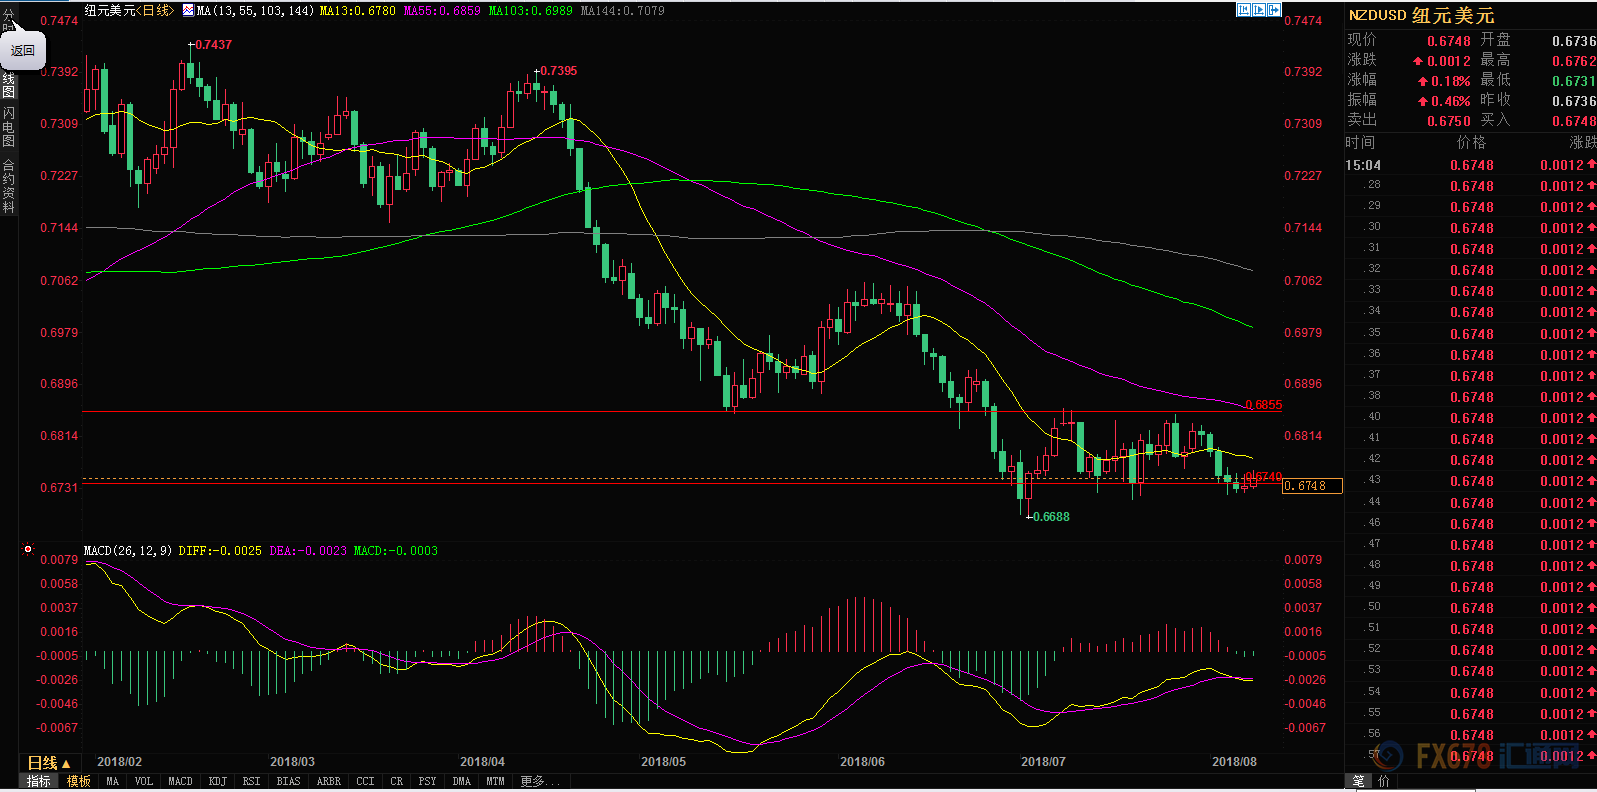Click the 返回 back button

coord(22,50)
